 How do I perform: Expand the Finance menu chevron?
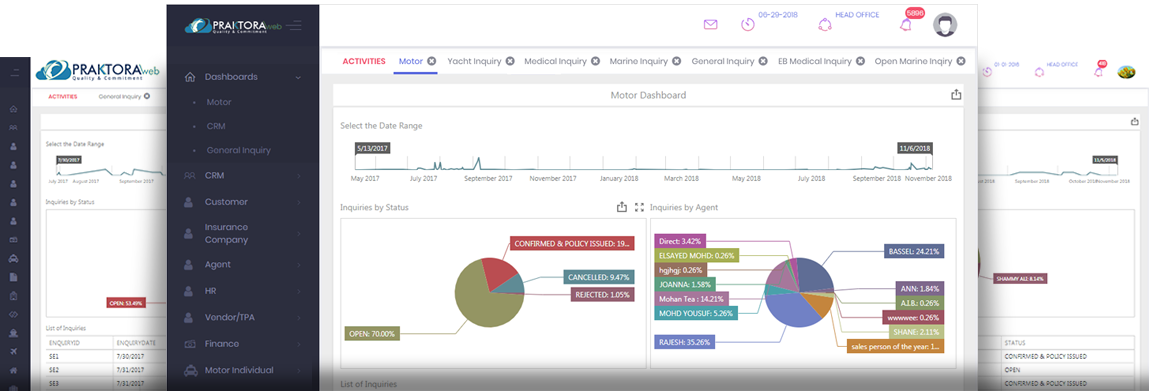point(299,344)
